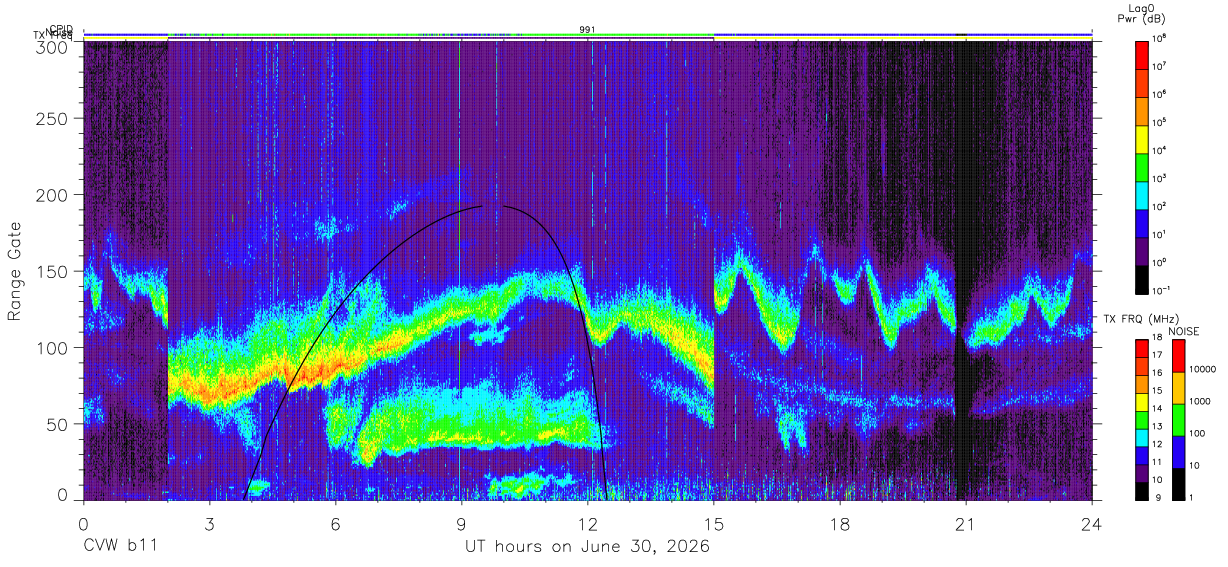Click the 'NOISE' colorbar title
This screenshot has height=567, width=1228.
point(1185,330)
